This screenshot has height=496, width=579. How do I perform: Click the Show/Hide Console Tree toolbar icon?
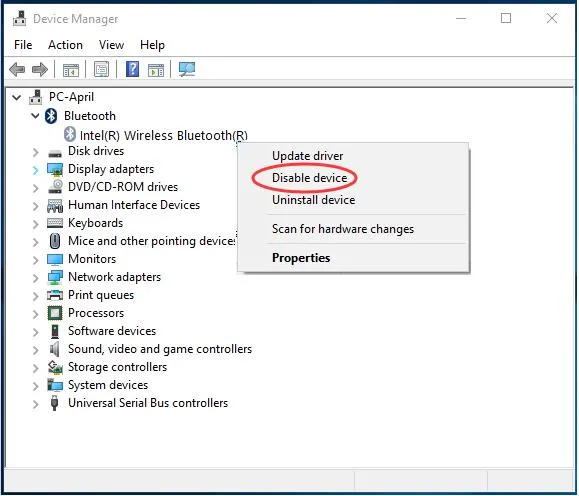[71, 69]
